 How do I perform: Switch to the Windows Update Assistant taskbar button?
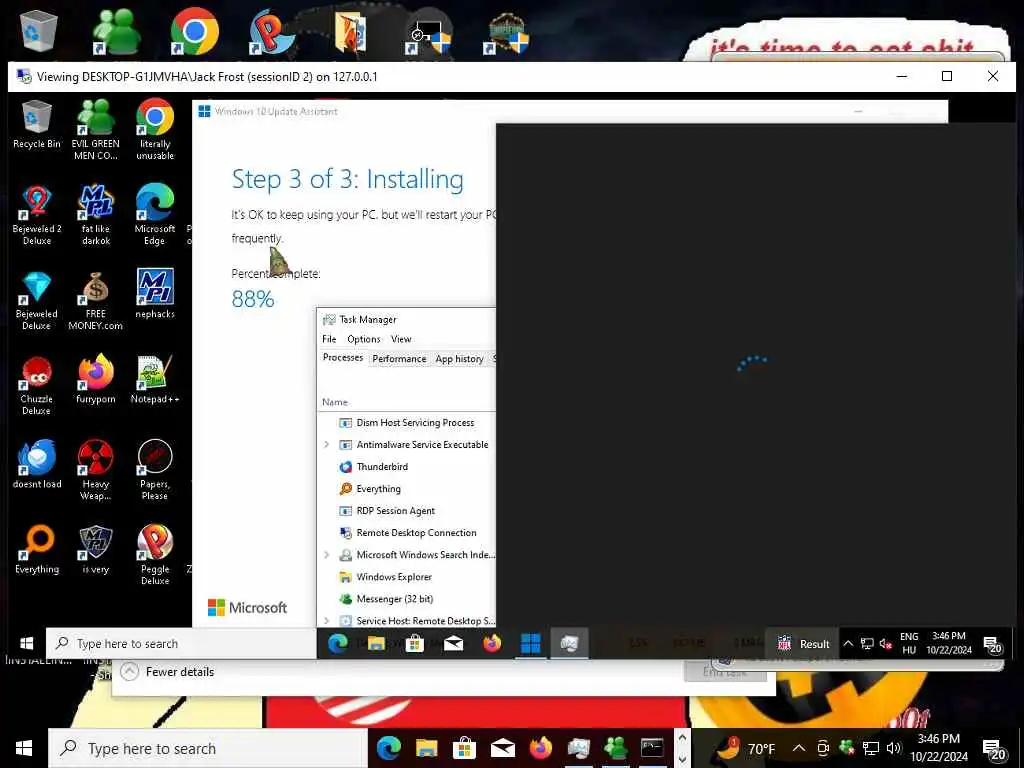click(x=531, y=643)
